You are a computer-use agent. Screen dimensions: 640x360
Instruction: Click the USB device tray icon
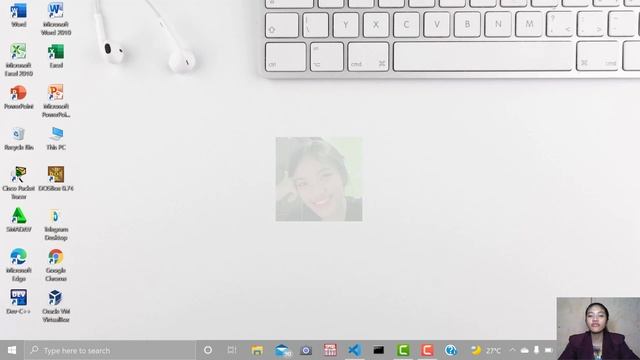pyautogui.click(x=537, y=350)
